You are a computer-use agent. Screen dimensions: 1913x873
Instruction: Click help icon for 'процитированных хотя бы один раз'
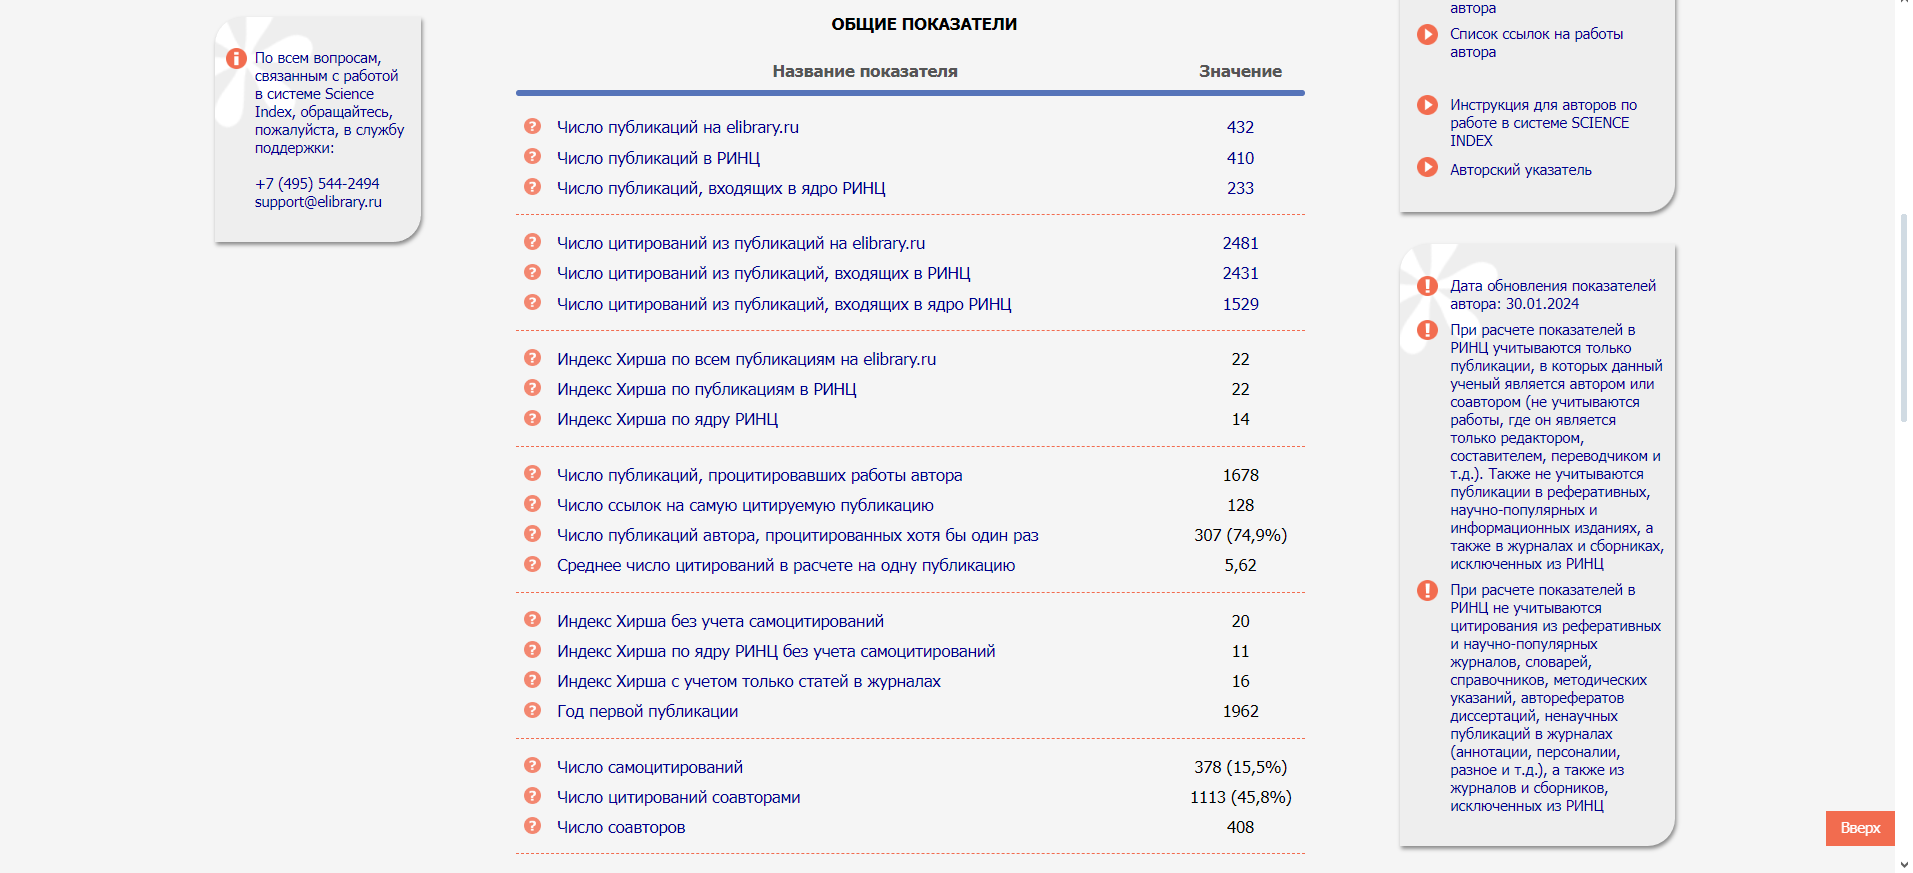(533, 534)
